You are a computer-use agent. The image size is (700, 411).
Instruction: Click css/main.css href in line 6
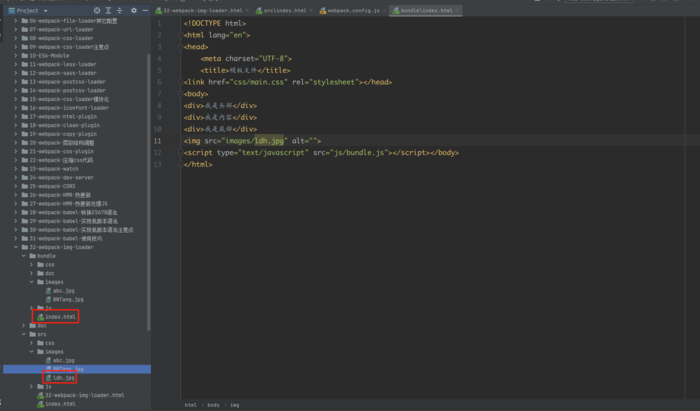coord(259,82)
